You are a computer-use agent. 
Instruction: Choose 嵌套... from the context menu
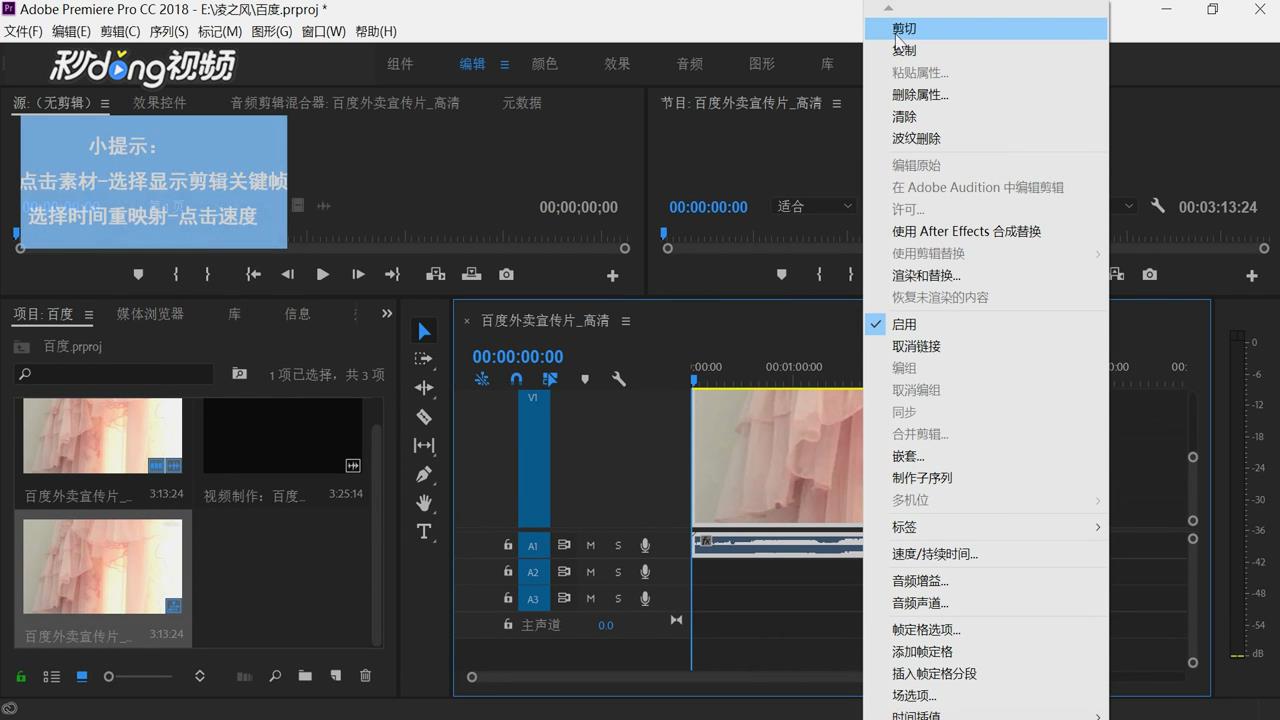(986, 456)
